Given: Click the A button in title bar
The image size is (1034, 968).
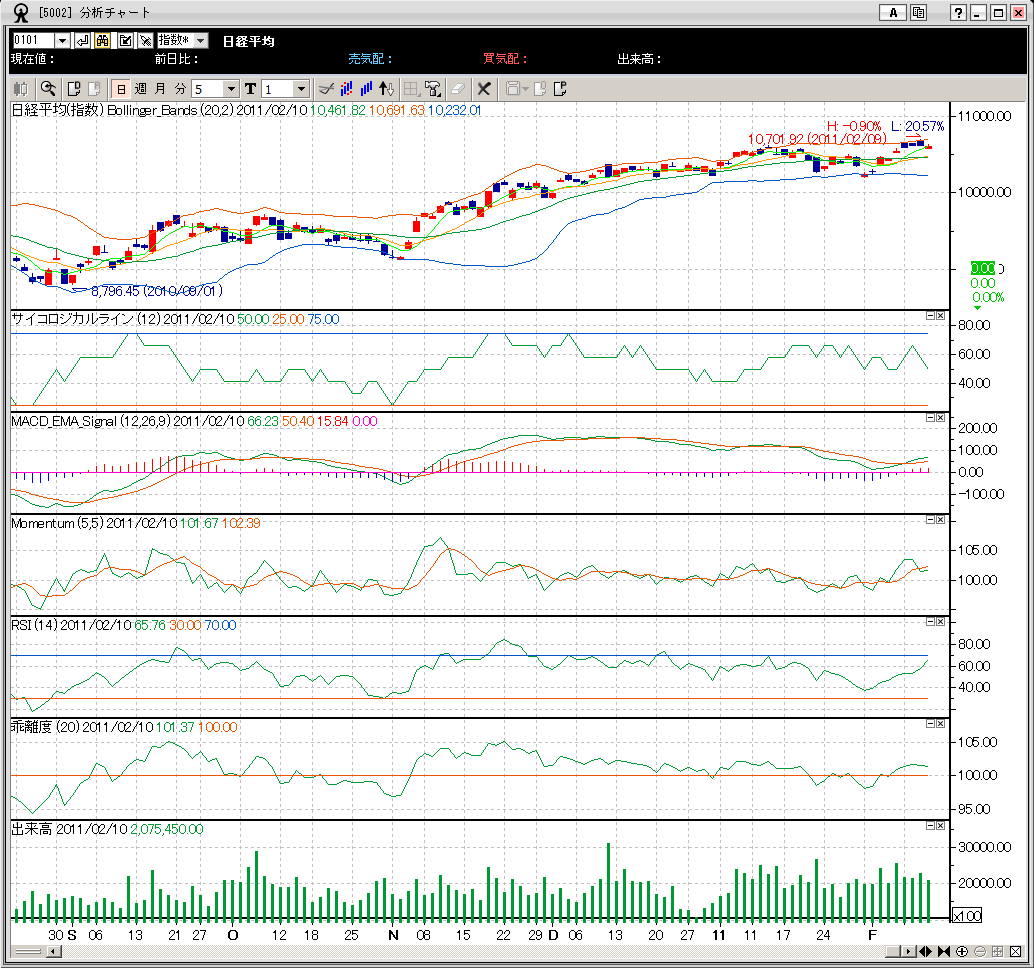Looking at the screenshot, I should click(891, 12).
